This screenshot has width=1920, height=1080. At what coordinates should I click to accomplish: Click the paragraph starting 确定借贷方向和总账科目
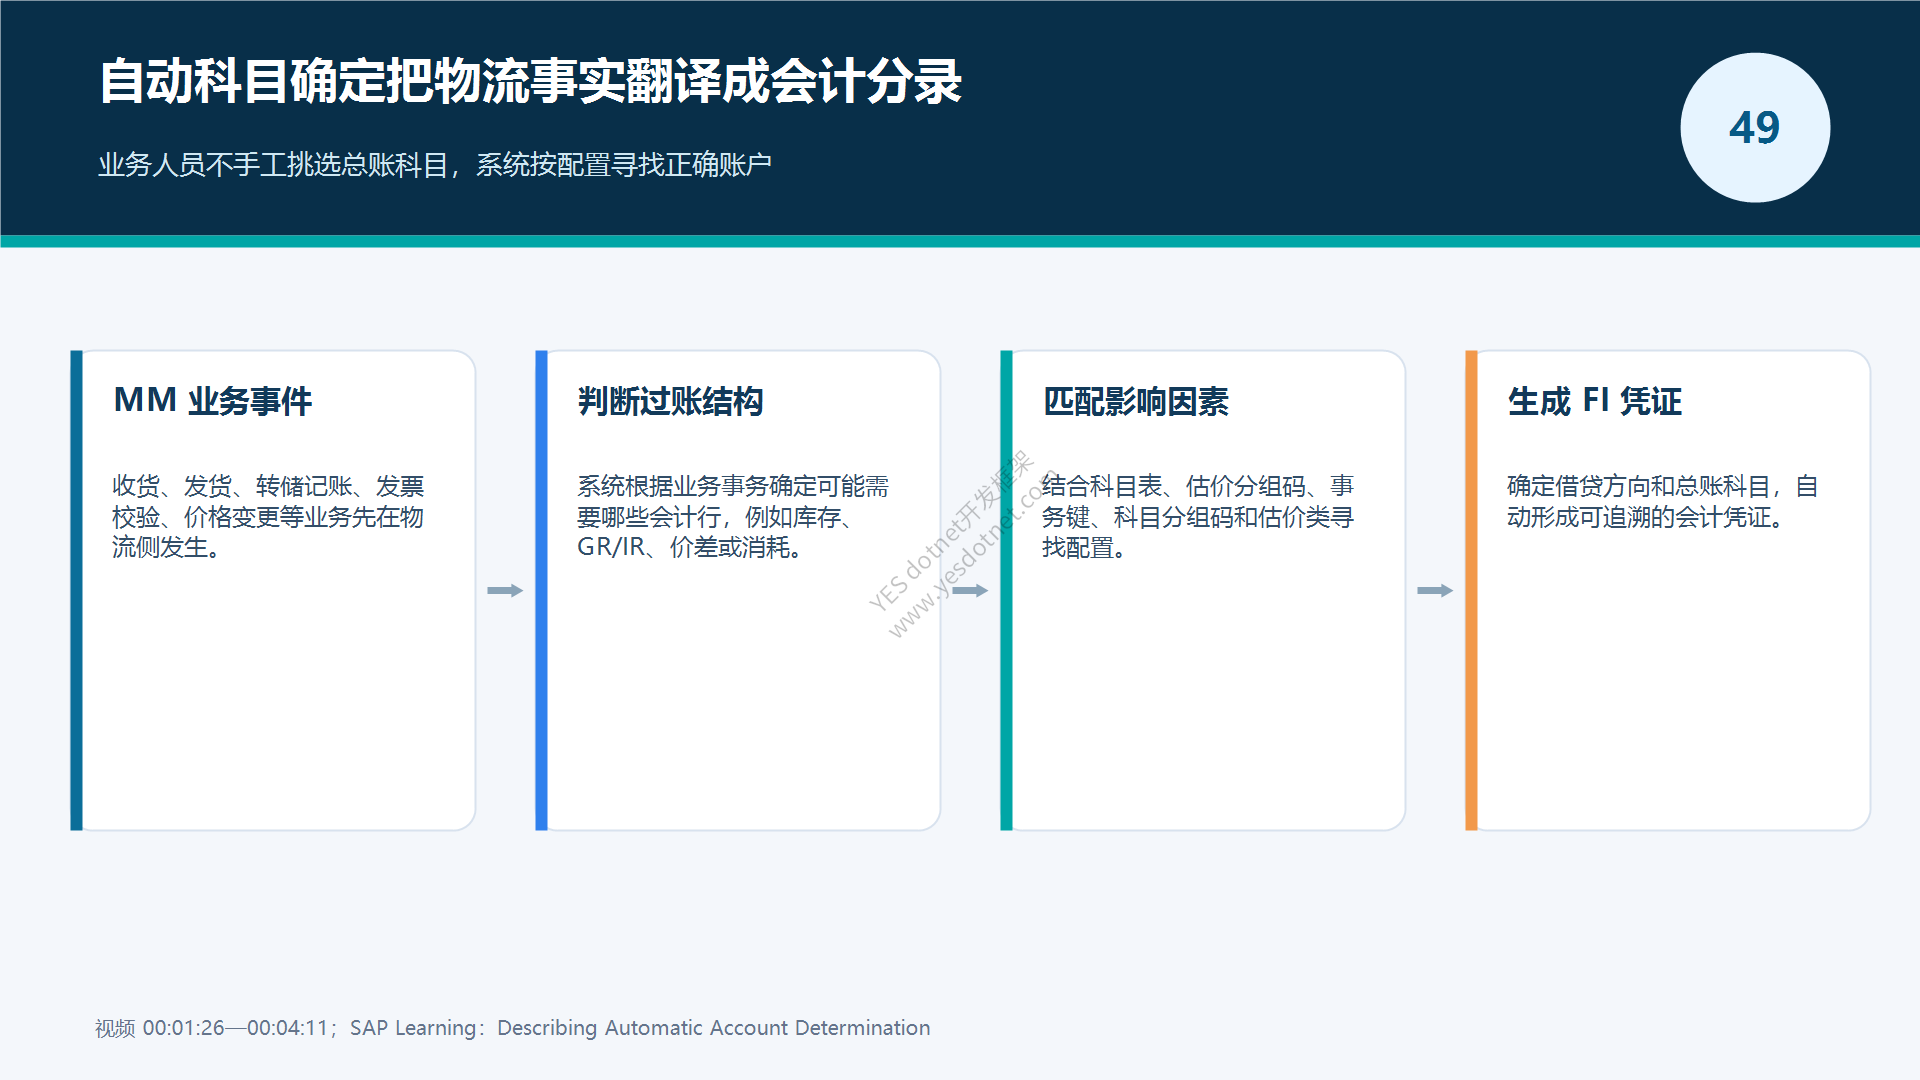tap(1662, 502)
